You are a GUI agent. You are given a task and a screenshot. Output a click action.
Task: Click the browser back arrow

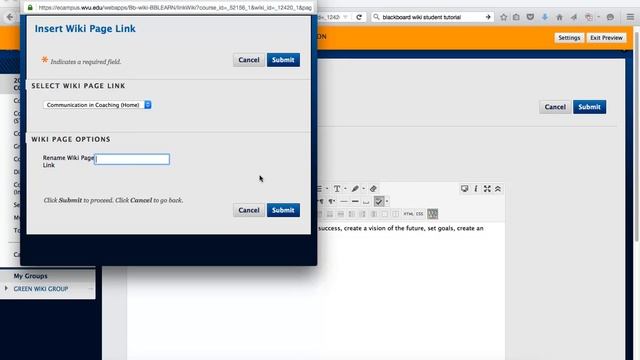pos(10,17)
